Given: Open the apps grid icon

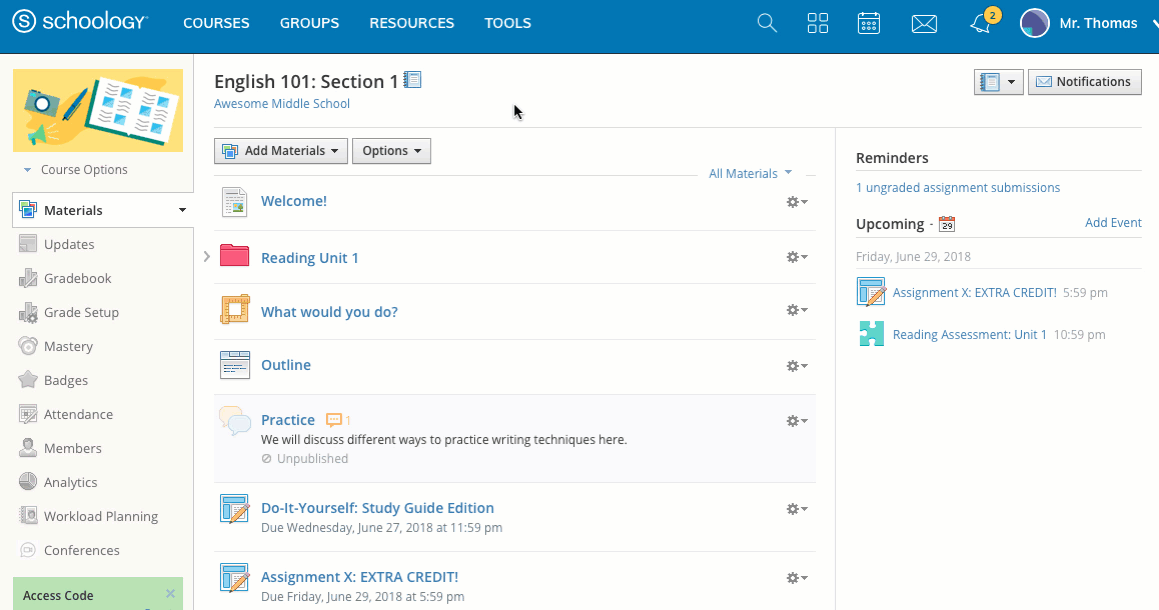Looking at the screenshot, I should point(818,23).
